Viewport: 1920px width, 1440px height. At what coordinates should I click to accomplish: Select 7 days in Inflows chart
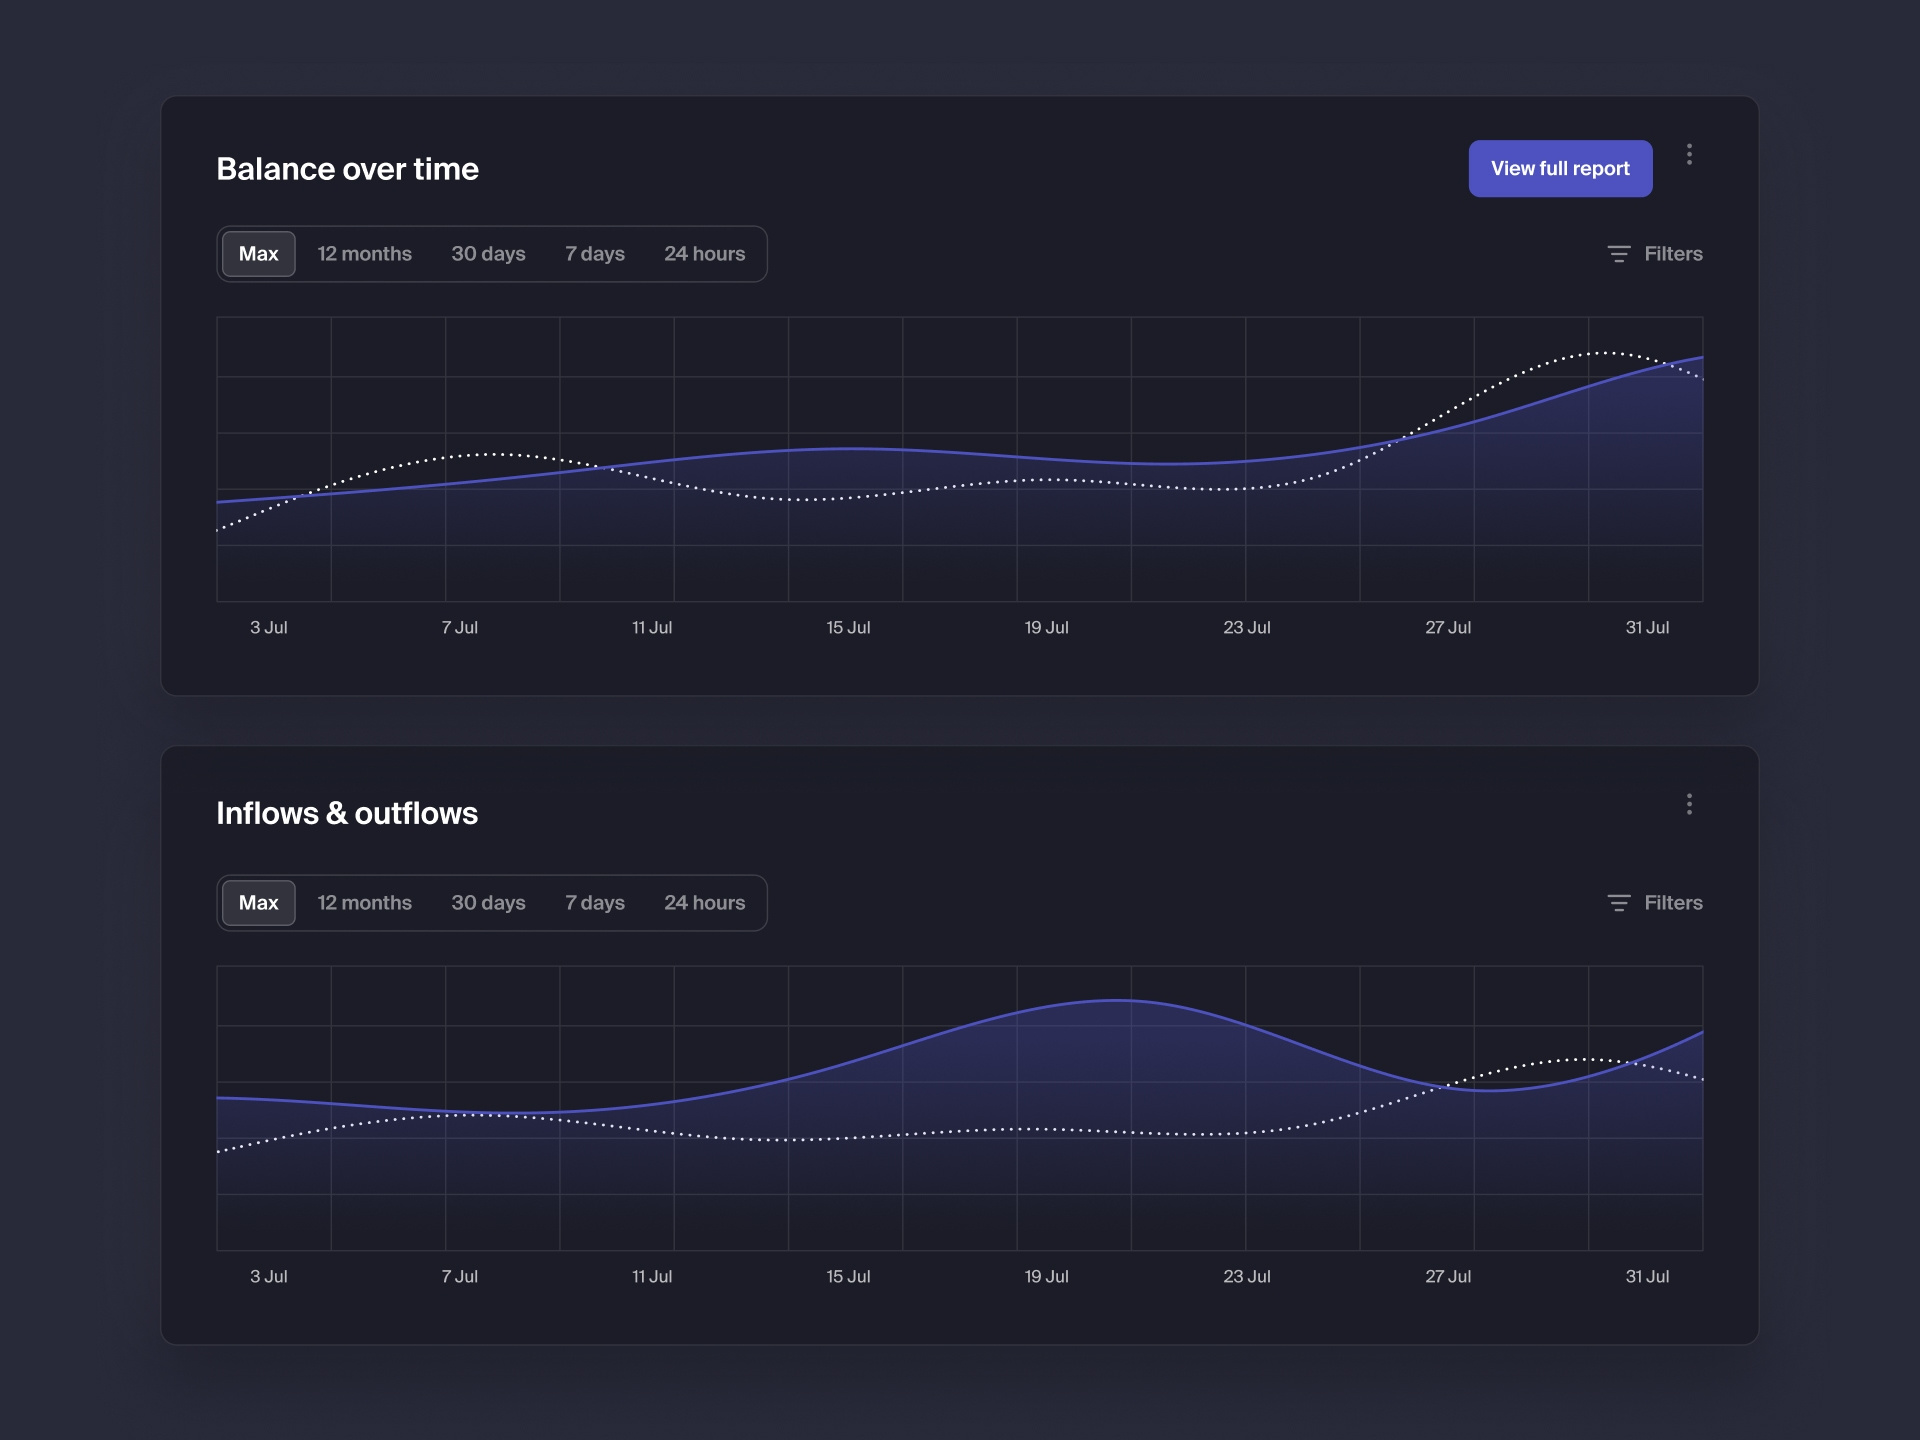pos(594,903)
